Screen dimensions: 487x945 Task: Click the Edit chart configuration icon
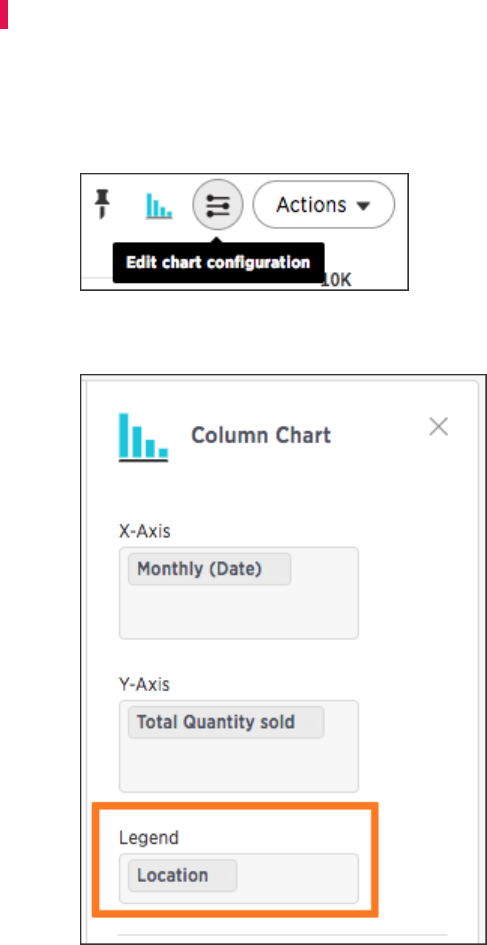tap(218, 204)
